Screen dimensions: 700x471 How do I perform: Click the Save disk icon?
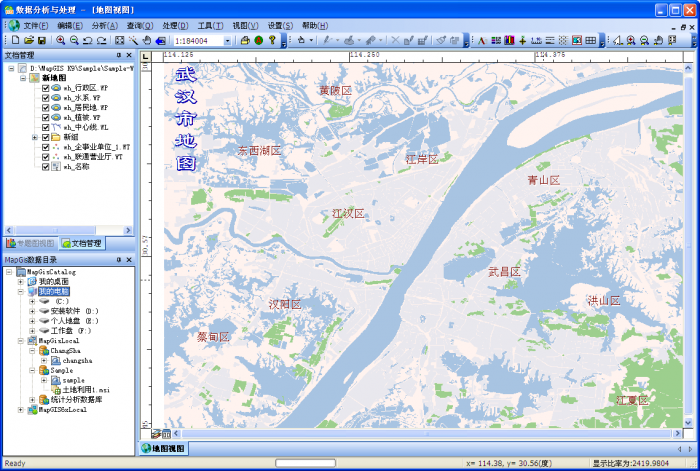pyautogui.click(x=42, y=40)
